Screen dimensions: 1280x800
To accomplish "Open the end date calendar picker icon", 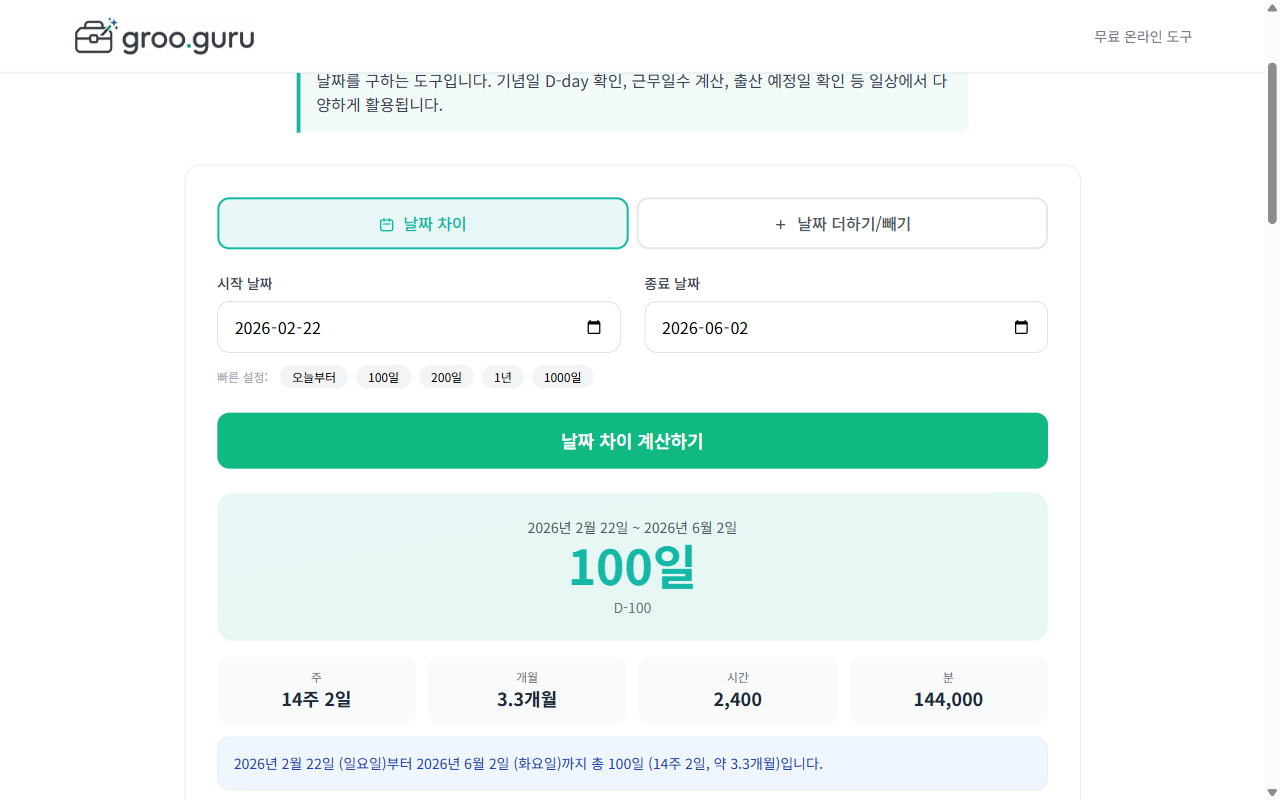I will pyautogui.click(x=1021, y=327).
